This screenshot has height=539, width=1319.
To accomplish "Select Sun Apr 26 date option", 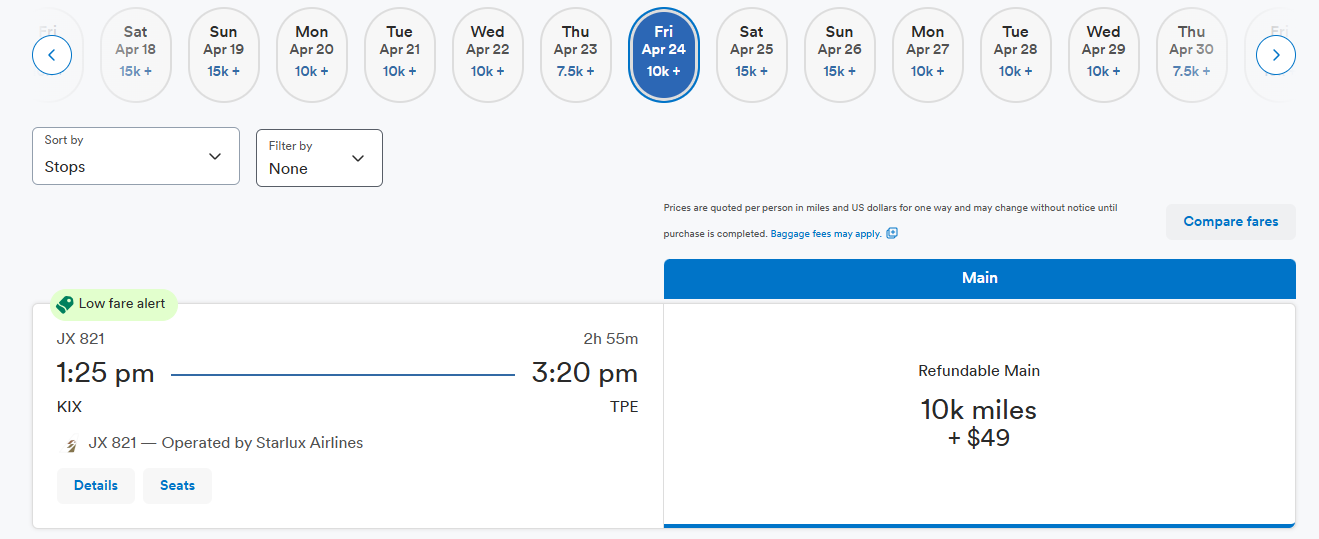I will click(x=839, y=55).
